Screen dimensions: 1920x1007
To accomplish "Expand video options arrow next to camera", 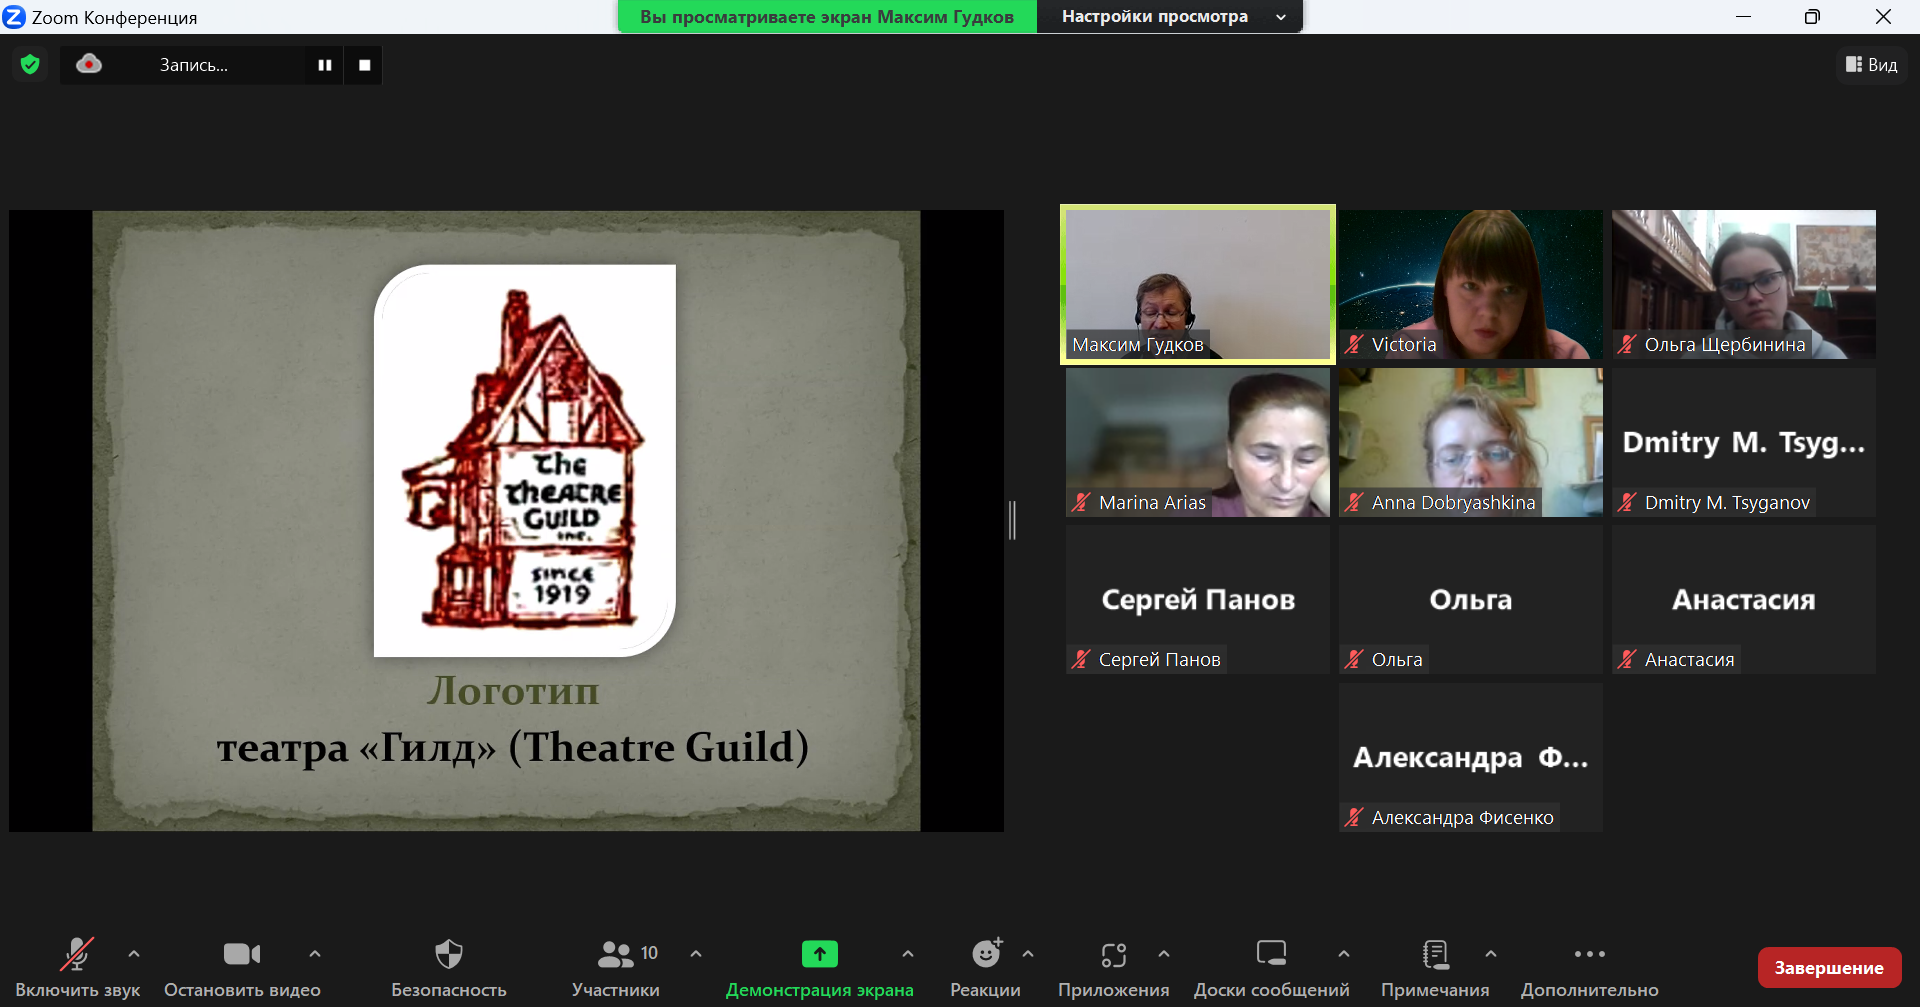I will tap(315, 954).
